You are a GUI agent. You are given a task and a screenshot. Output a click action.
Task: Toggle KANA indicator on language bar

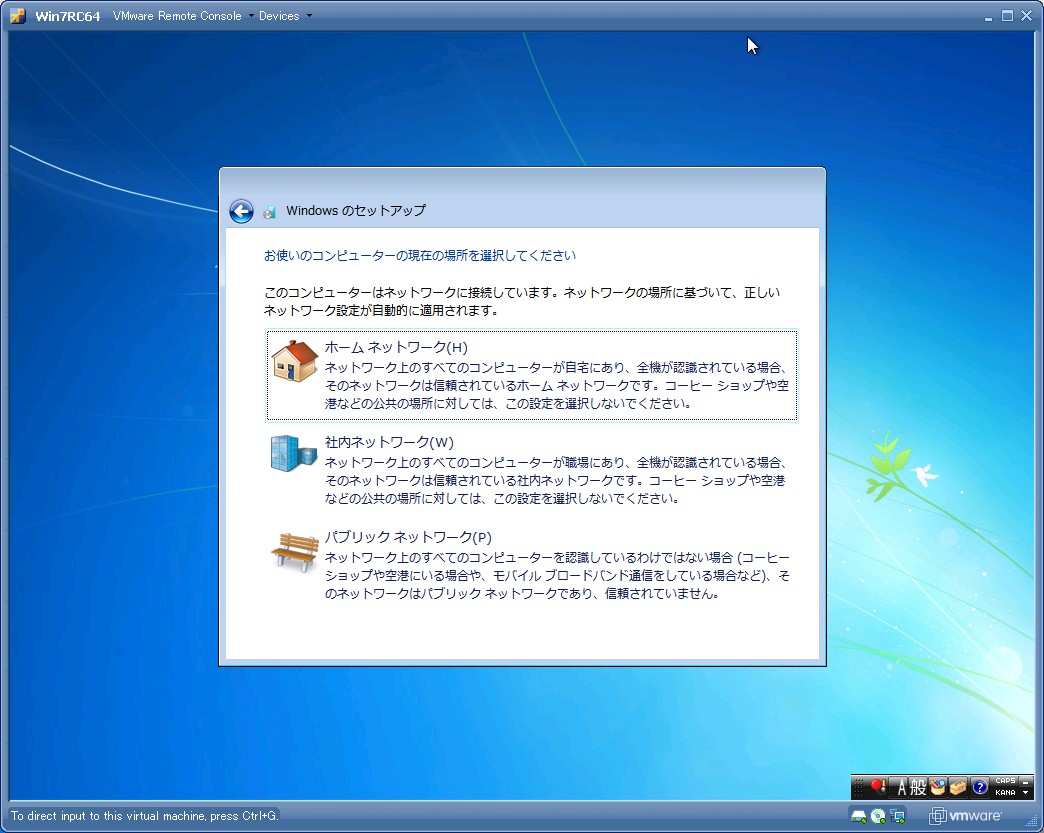(1005, 792)
